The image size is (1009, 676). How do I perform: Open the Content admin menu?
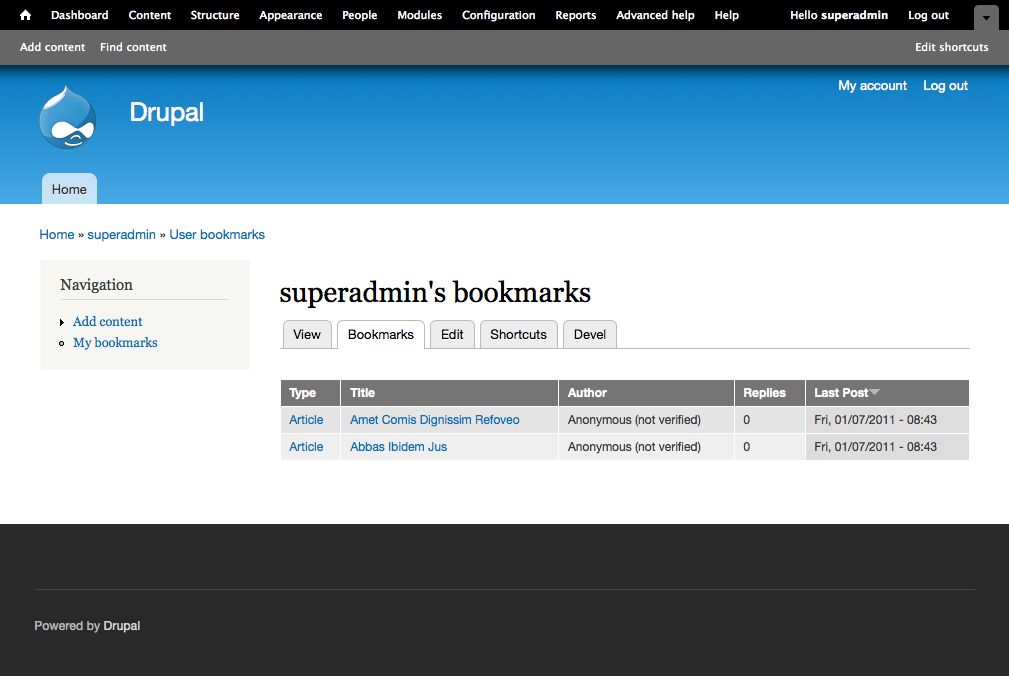(x=150, y=15)
